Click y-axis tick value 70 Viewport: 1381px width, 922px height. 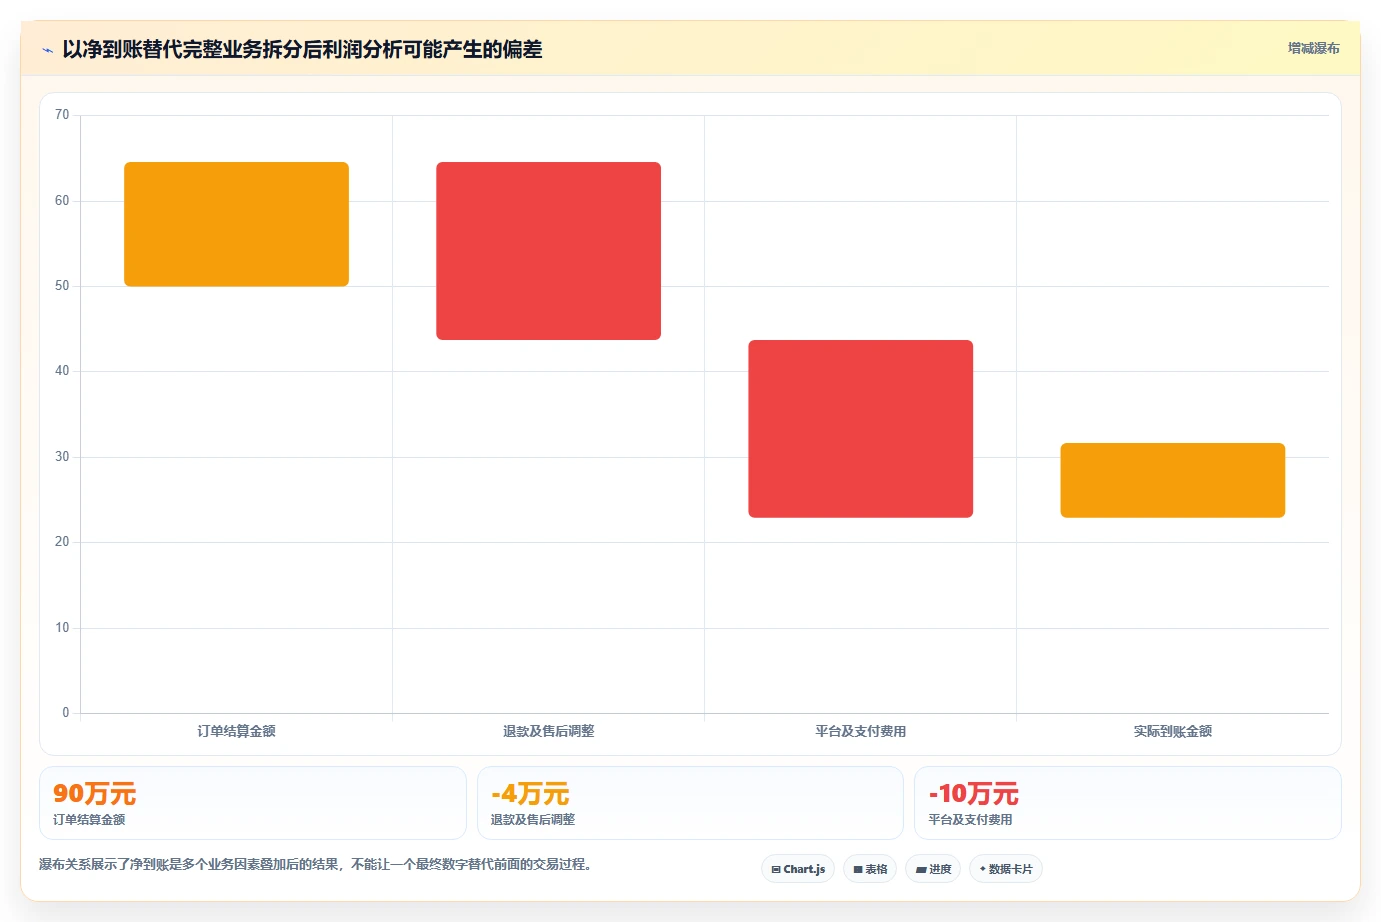click(x=62, y=115)
